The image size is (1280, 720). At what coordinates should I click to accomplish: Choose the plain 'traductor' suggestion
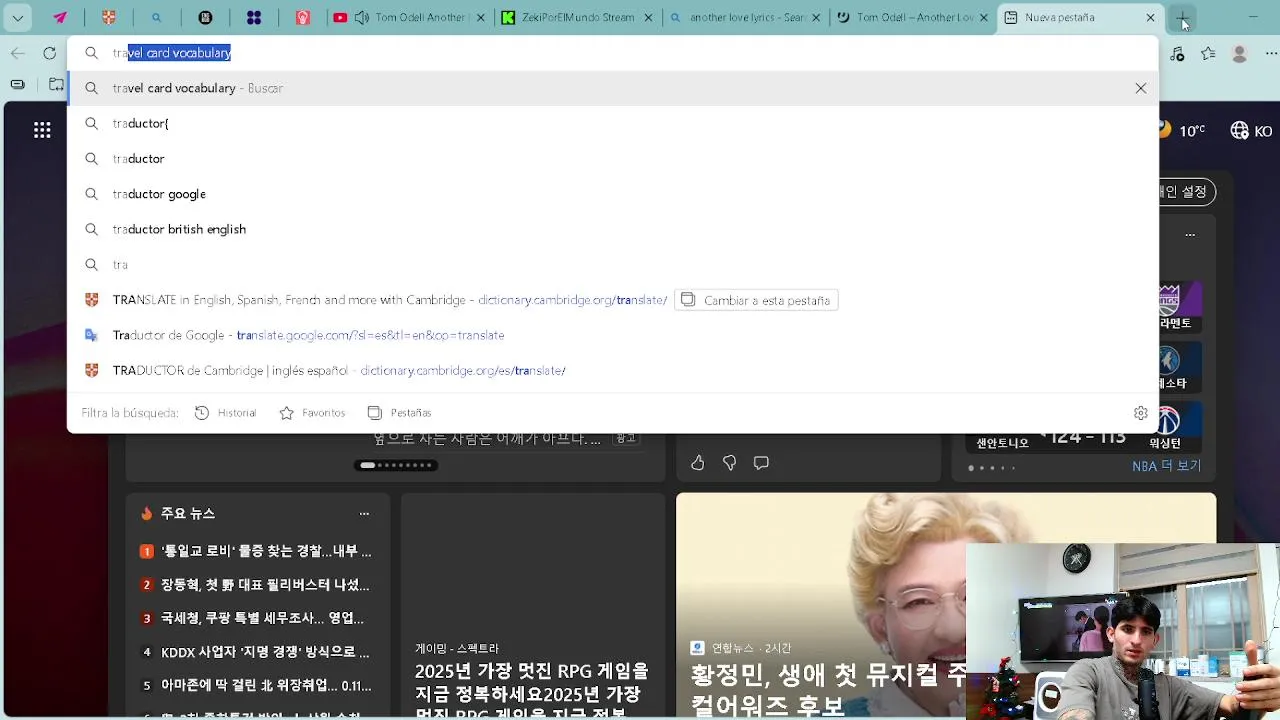point(612,159)
